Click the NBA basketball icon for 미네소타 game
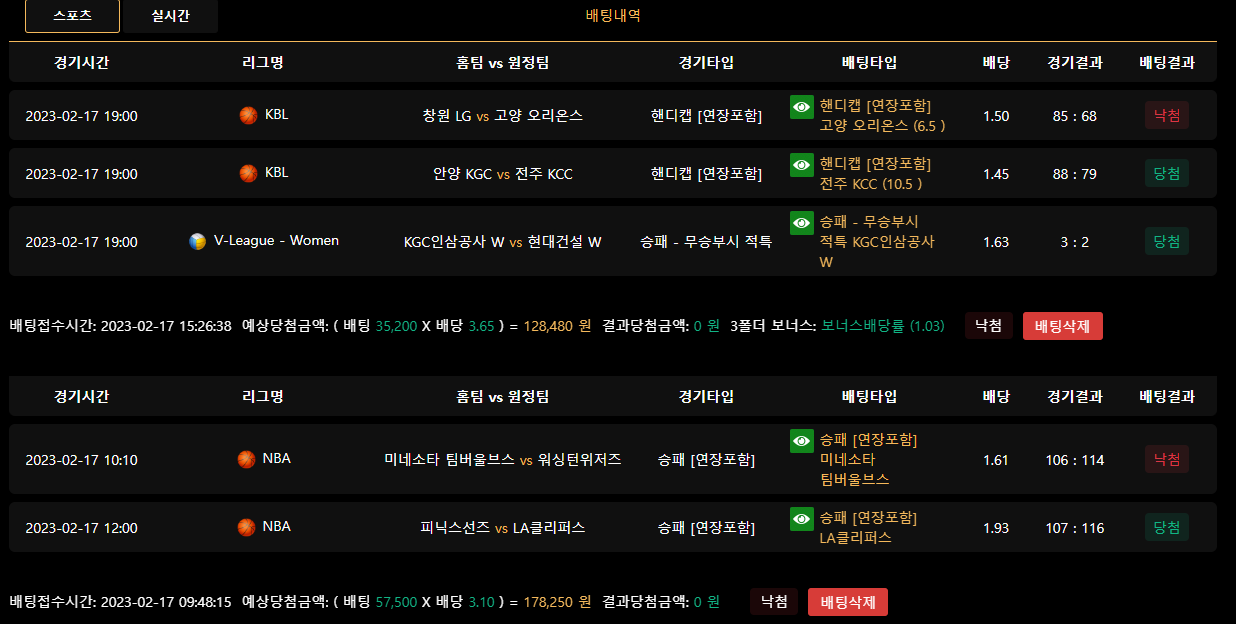1236x624 pixels. [x=246, y=459]
